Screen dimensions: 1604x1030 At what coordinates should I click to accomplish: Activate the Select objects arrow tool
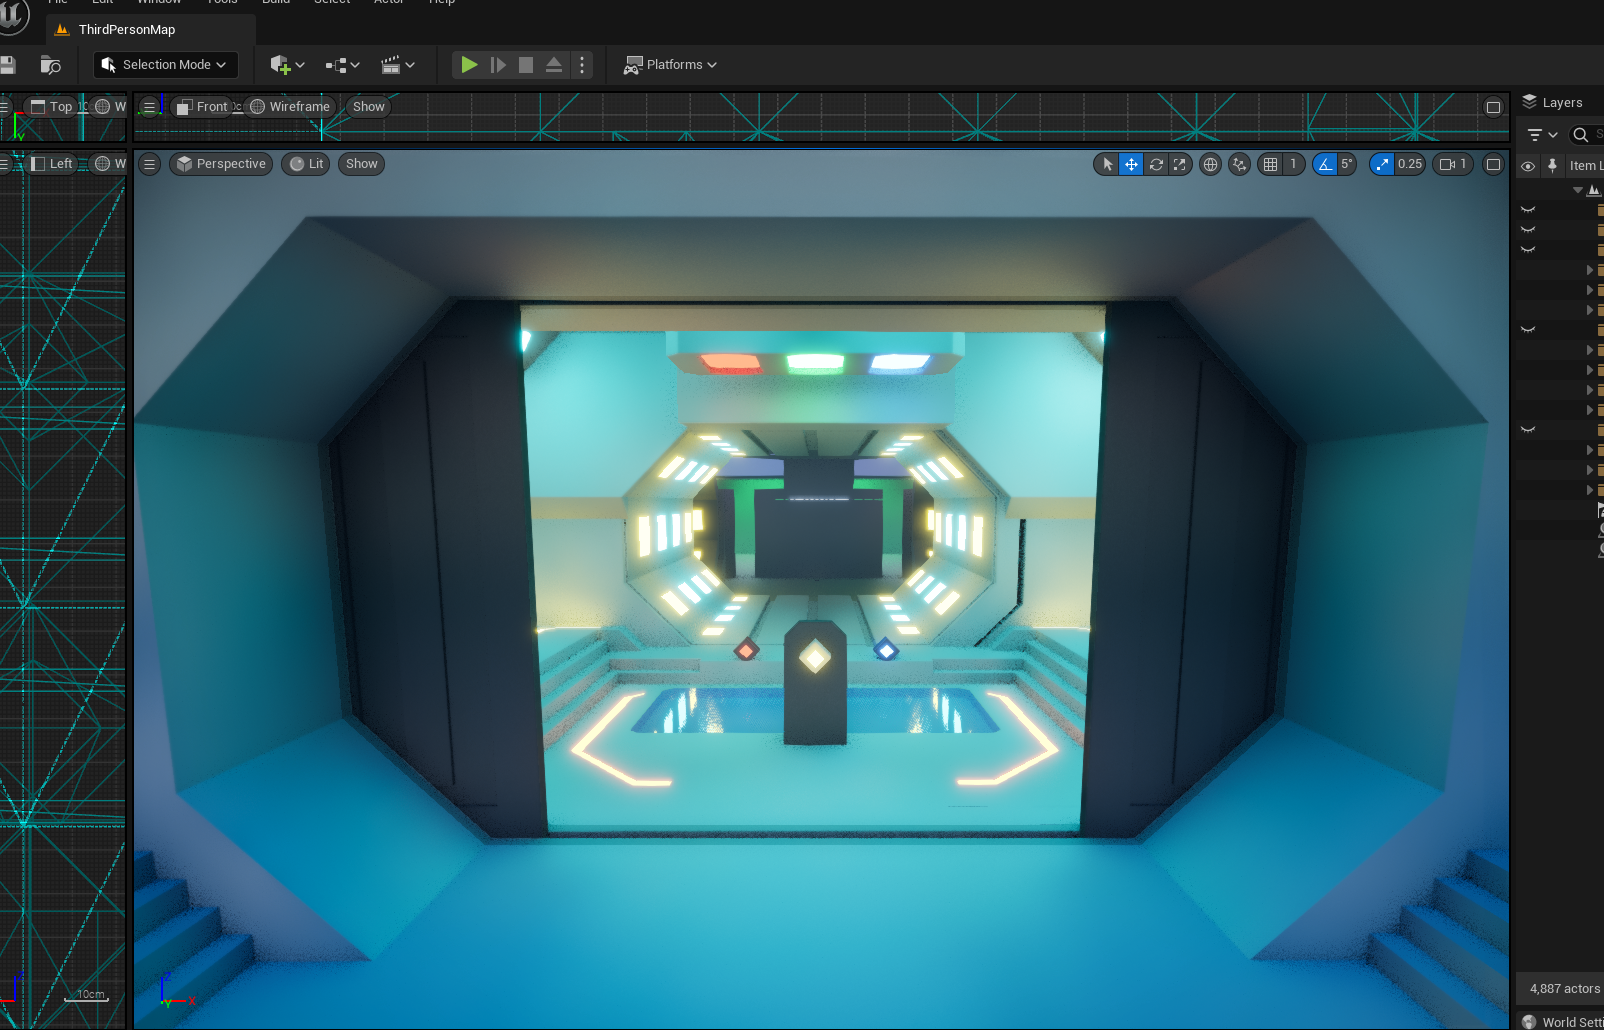click(1107, 164)
